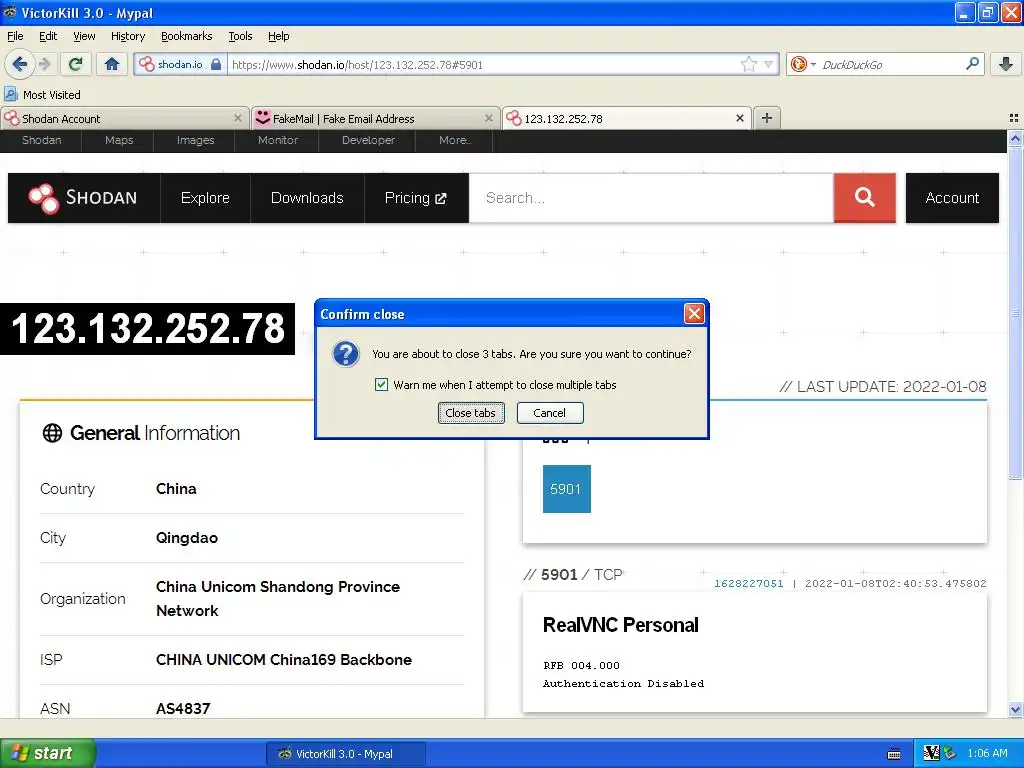This screenshot has height=768, width=1024.
Task: Open the Help menu
Action: 278,36
